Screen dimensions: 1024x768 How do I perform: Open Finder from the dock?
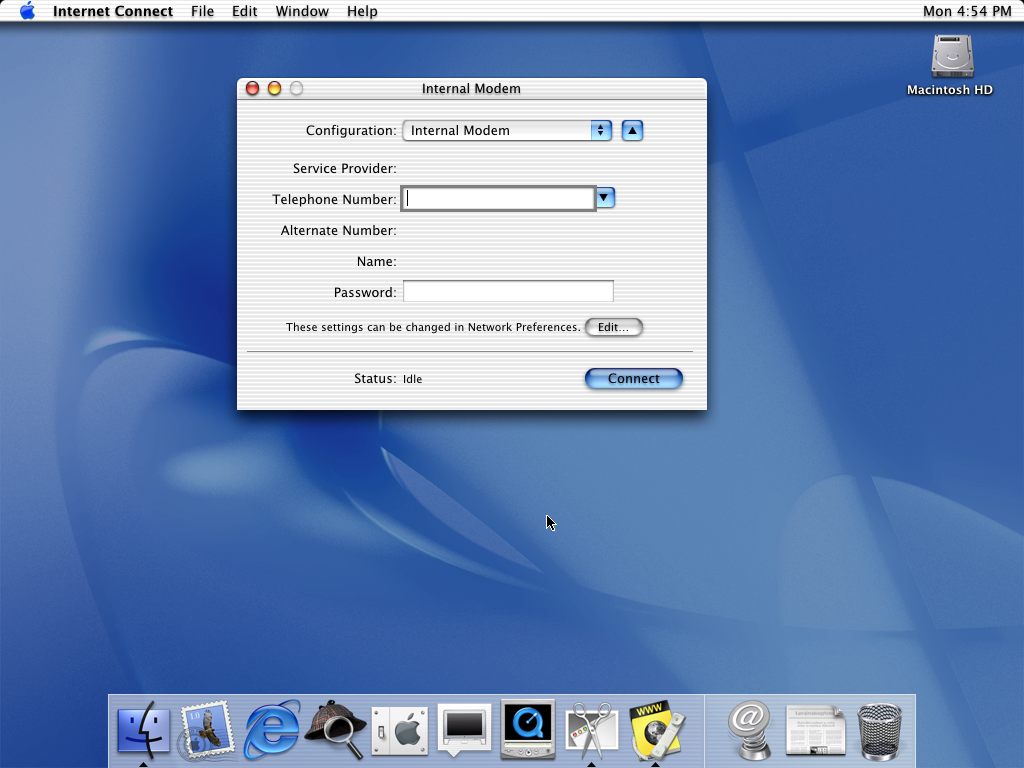144,729
